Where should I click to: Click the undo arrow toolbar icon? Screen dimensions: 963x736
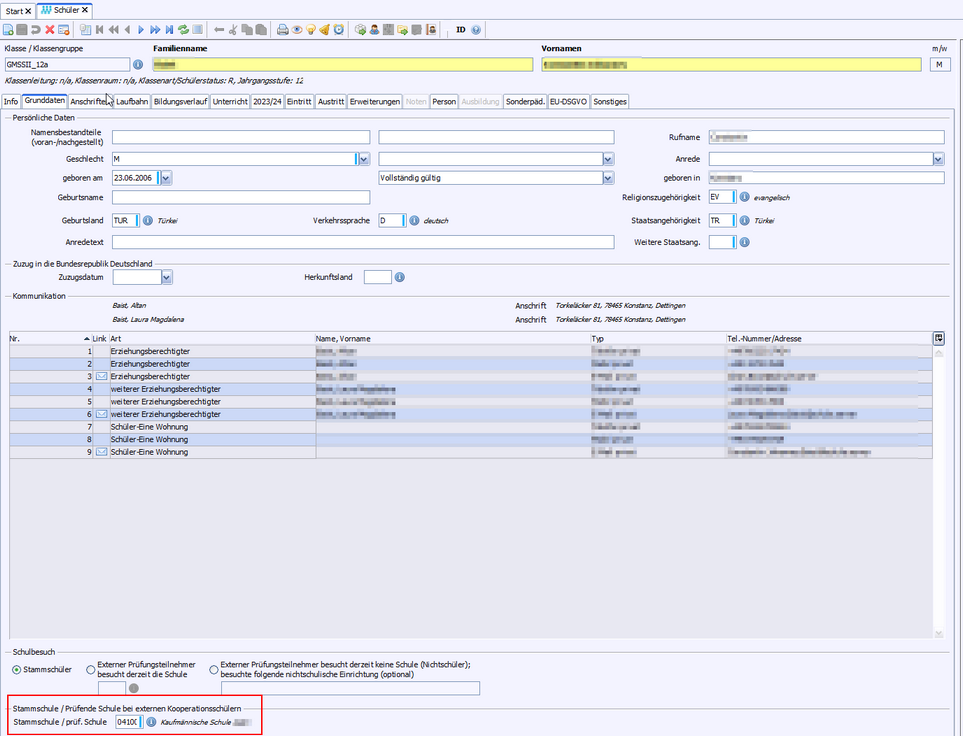tap(36, 29)
